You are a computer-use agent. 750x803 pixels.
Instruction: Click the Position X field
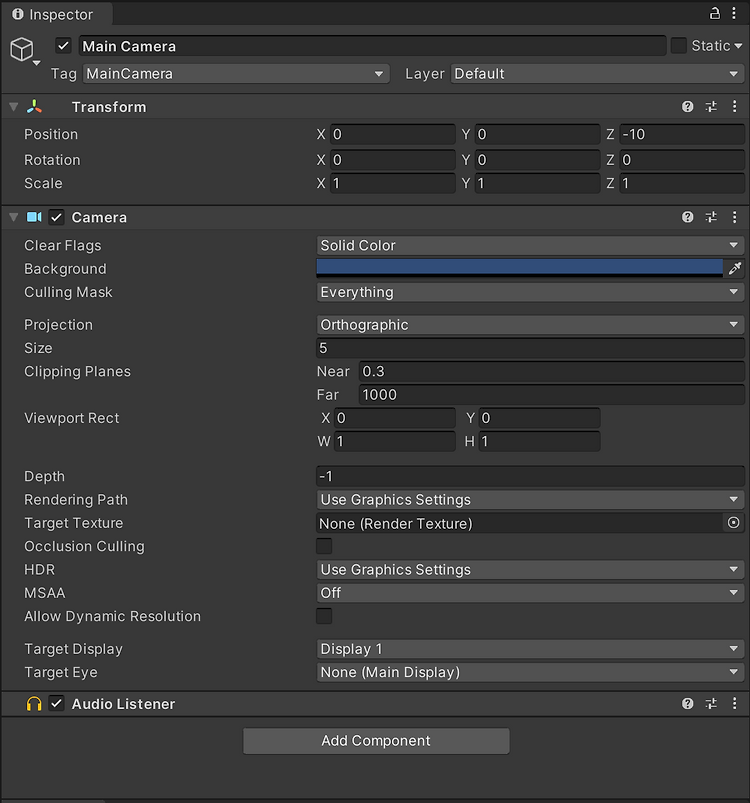(x=393, y=134)
